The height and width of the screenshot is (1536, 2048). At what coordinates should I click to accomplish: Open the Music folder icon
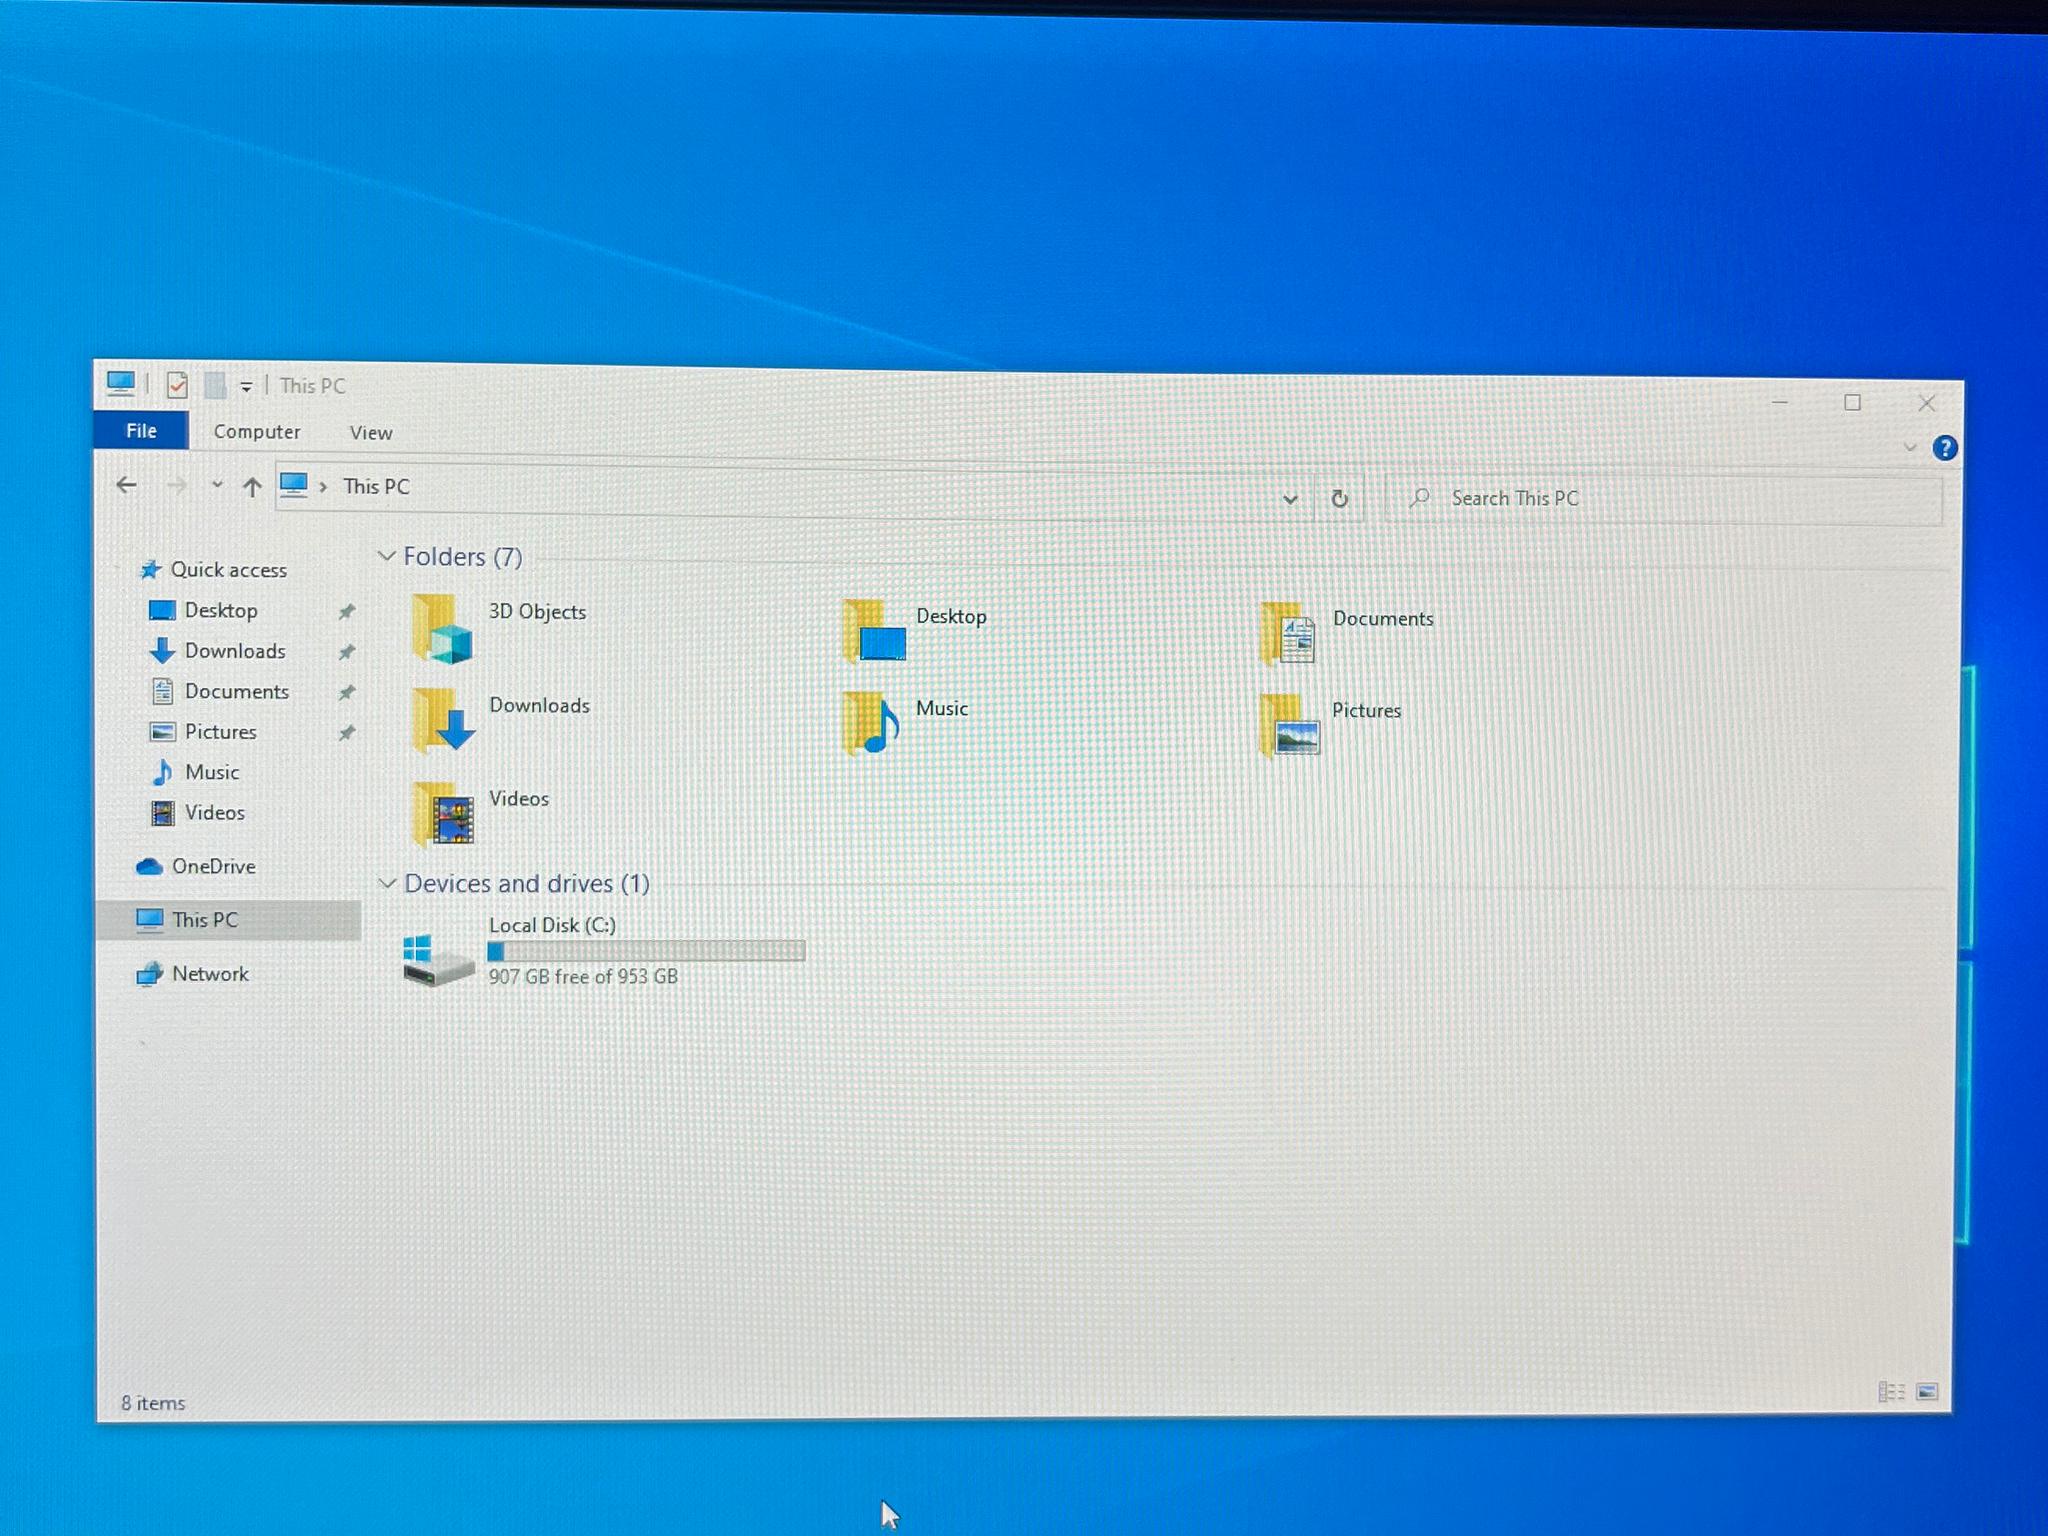(871, 721)
